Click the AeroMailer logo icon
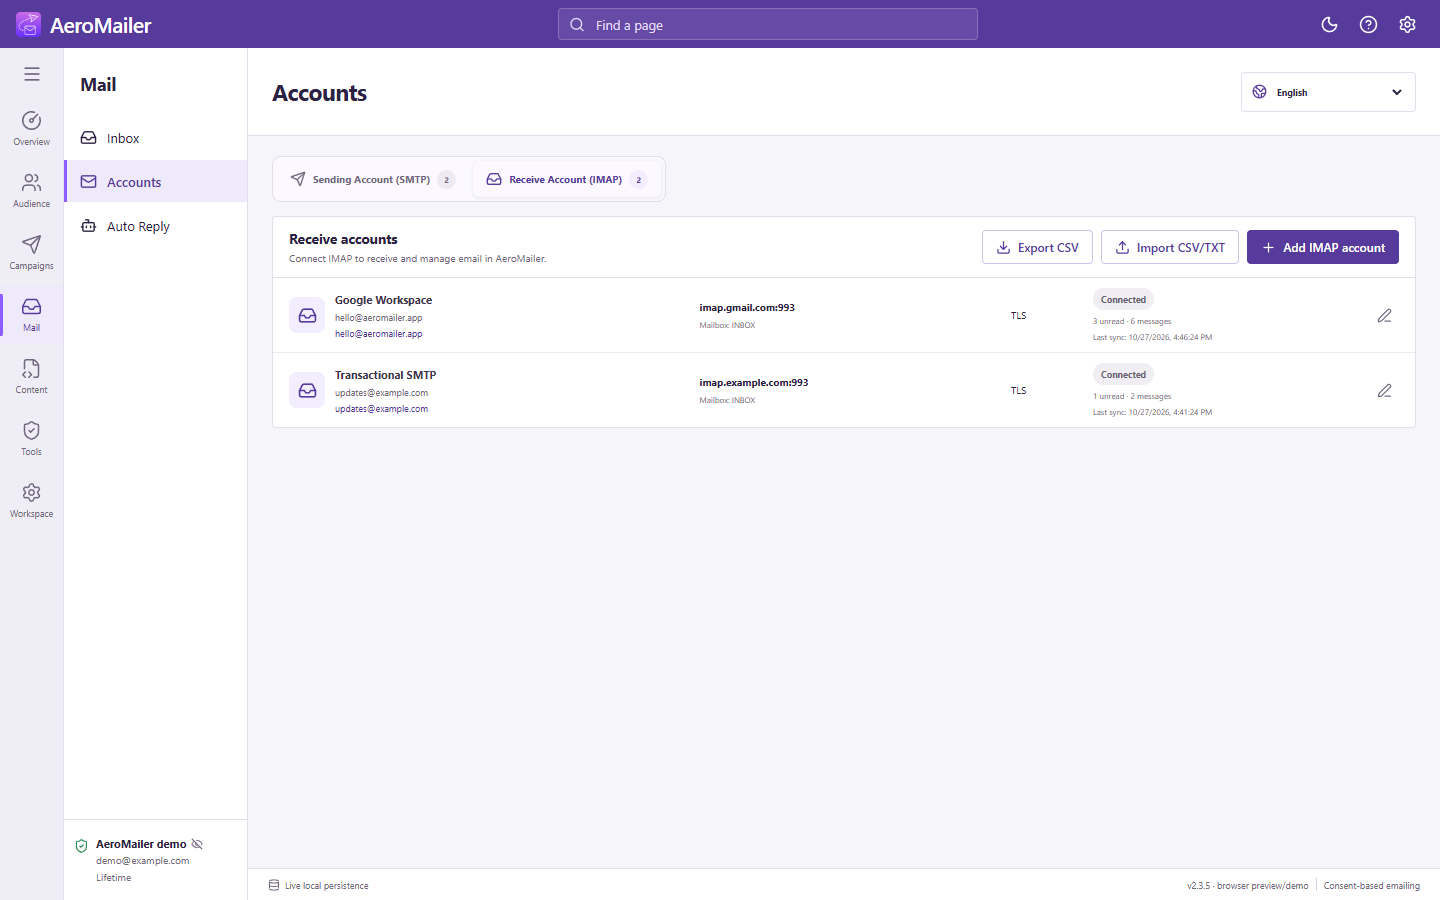 tap(28, 25)
